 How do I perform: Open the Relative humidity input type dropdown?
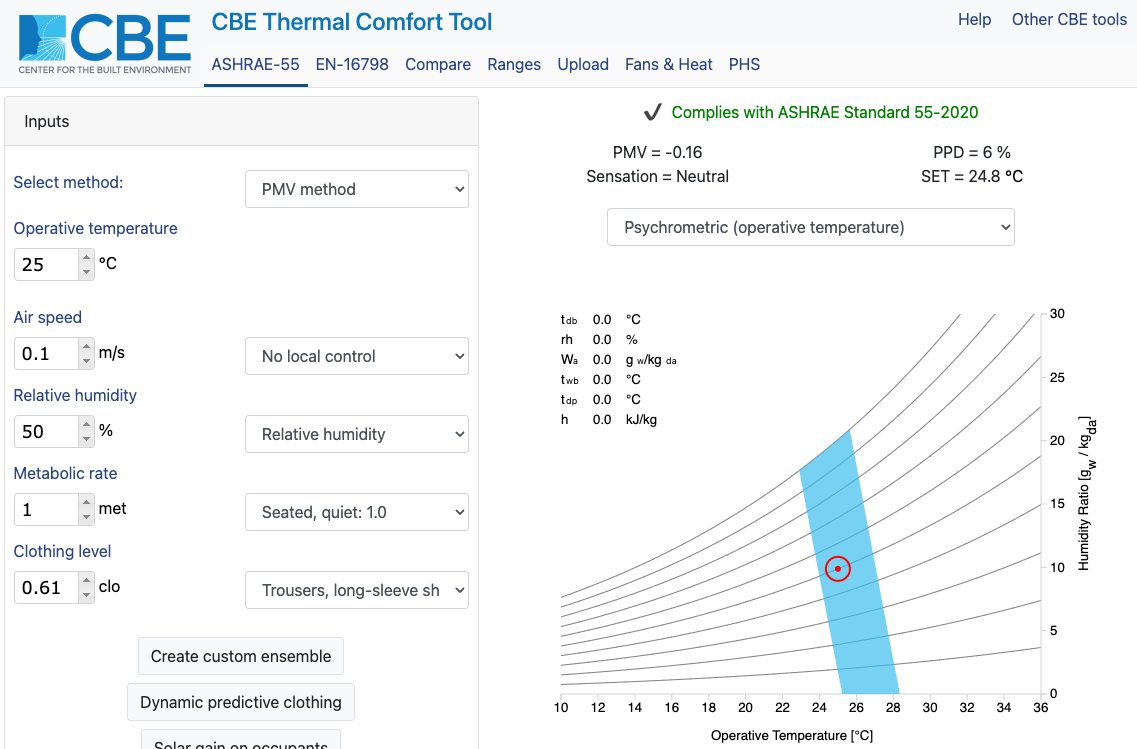coord(356,434)
